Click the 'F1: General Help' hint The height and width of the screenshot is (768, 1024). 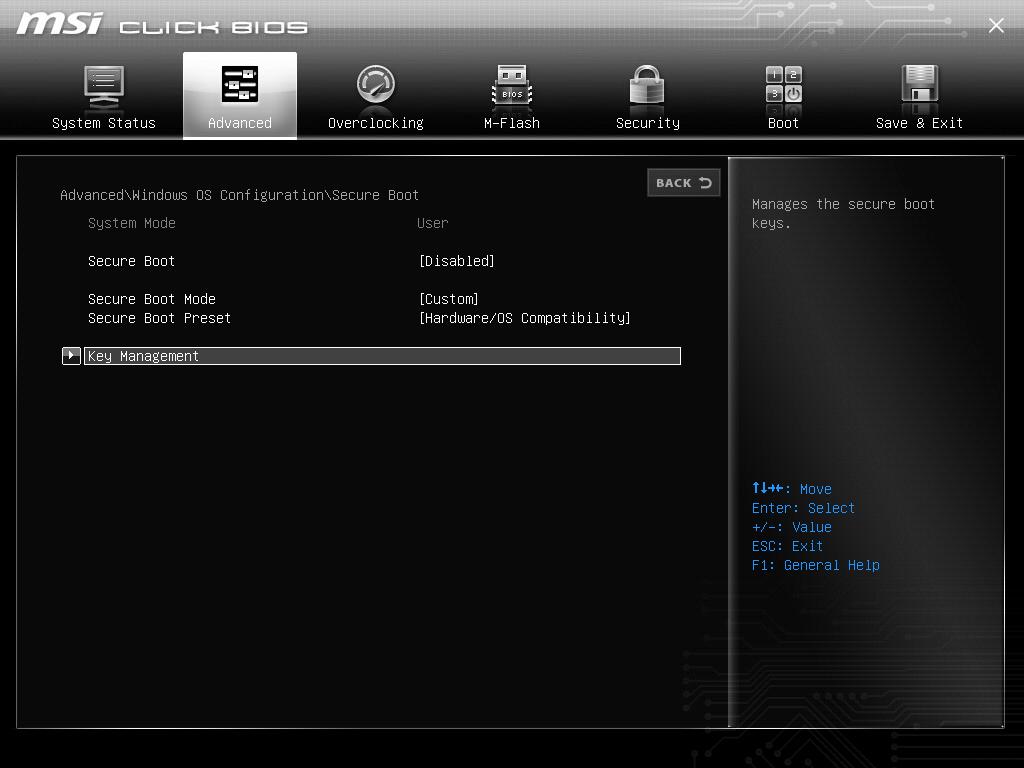pos(816,565)
